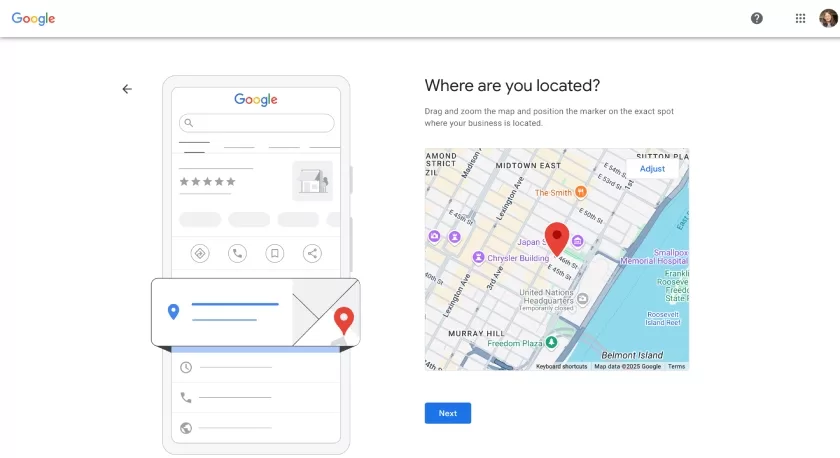Click 'Smallpox Memorial Hospital' map label
The height and width of the screenshot is (458, 840).
click(x=655, y=257)
